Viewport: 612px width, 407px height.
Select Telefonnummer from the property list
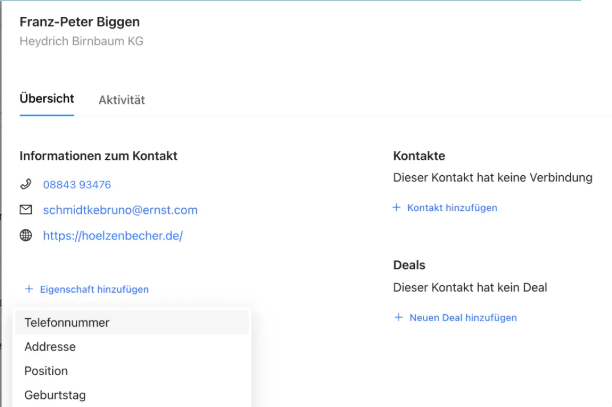click(x=67, y=323)
